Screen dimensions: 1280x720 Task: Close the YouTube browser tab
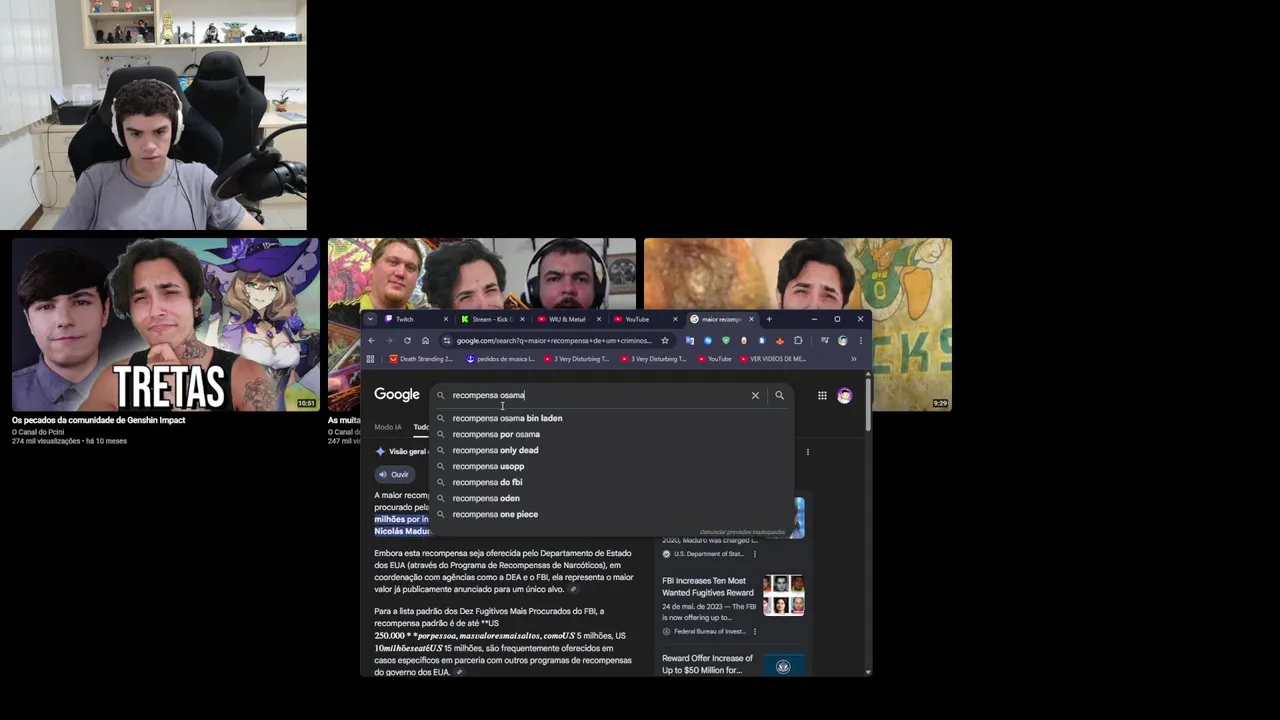675,319
